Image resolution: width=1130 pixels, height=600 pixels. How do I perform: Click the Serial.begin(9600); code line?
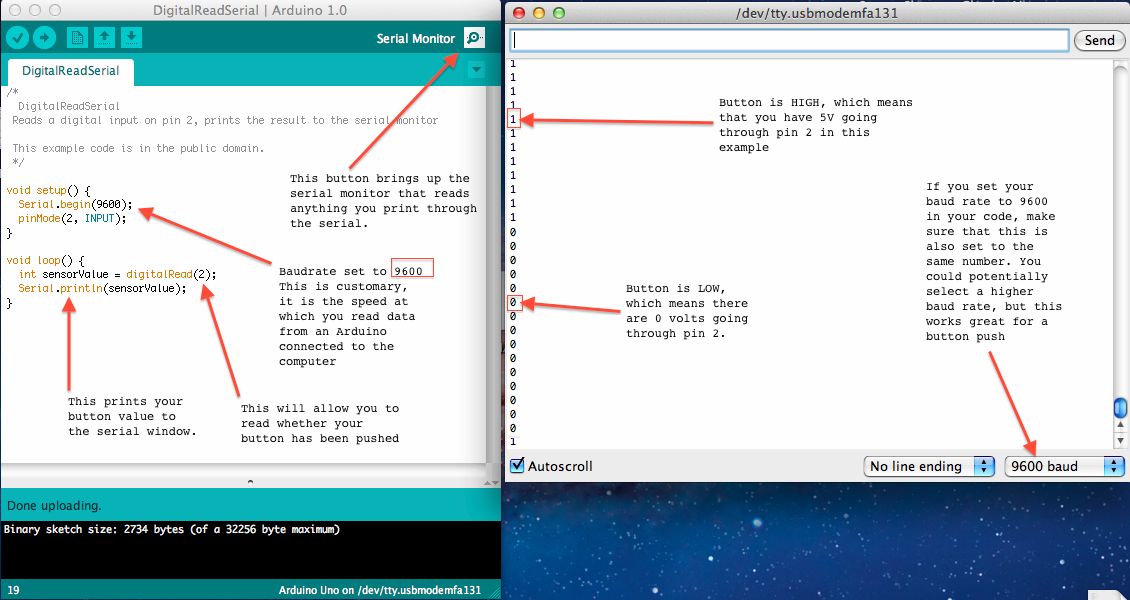tap(76, 205)
